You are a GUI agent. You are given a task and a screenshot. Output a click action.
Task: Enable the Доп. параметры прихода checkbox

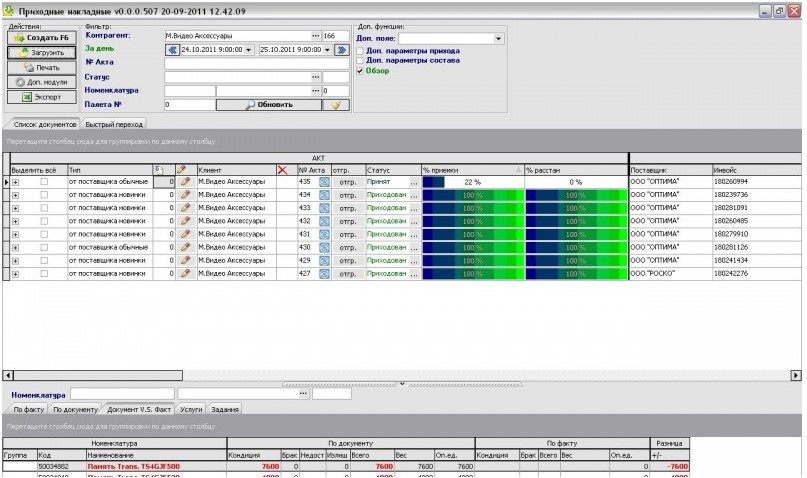pos(361,49)
